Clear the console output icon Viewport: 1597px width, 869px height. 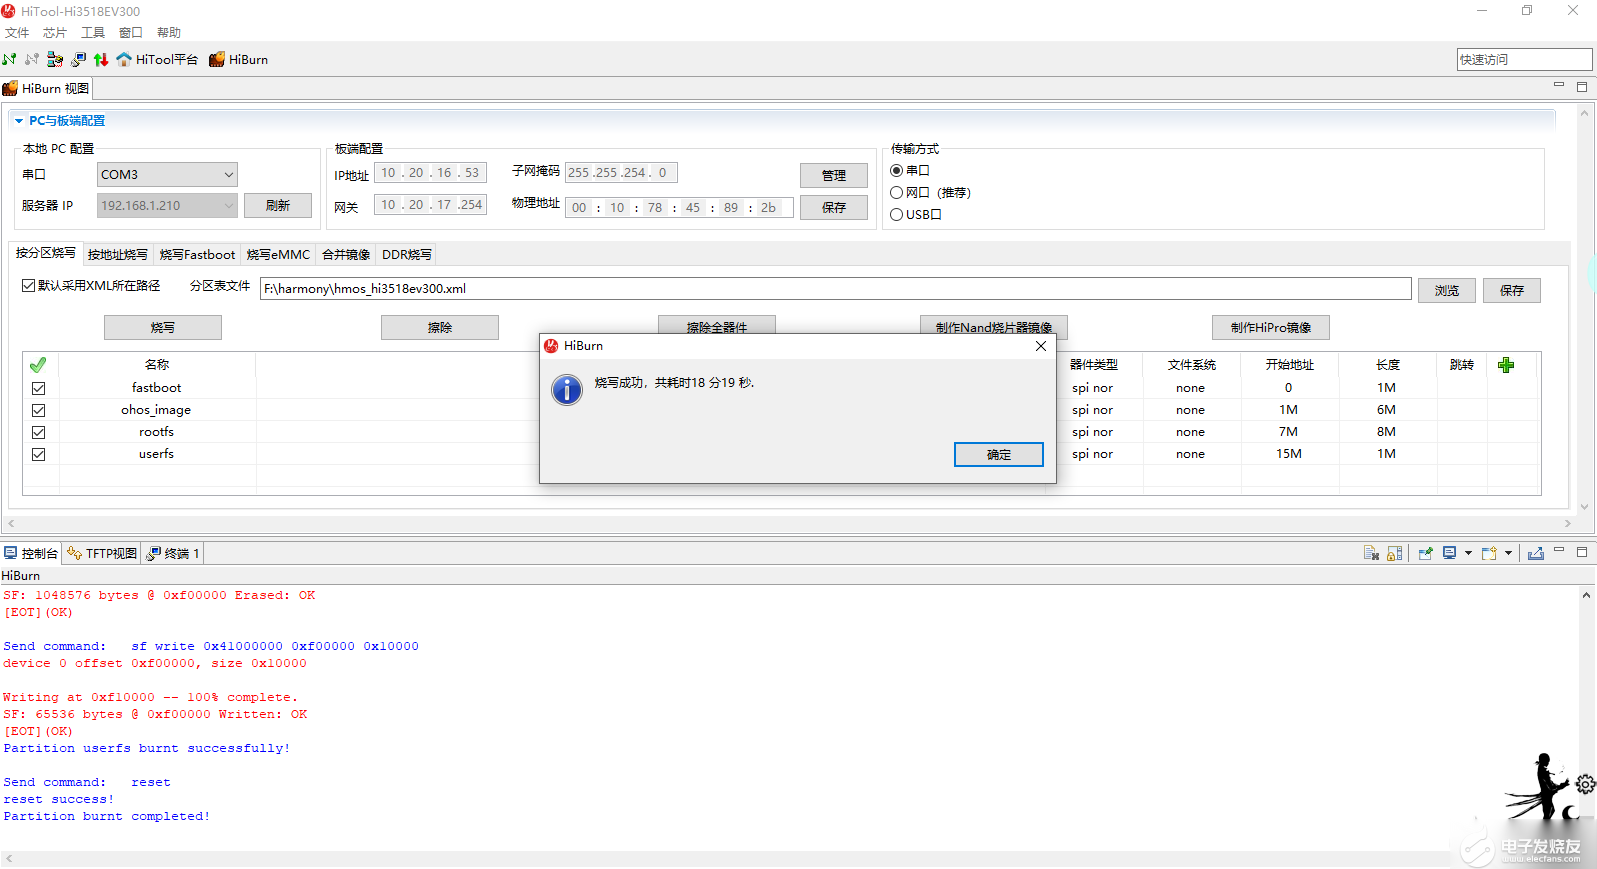(x=1371, y=553)
